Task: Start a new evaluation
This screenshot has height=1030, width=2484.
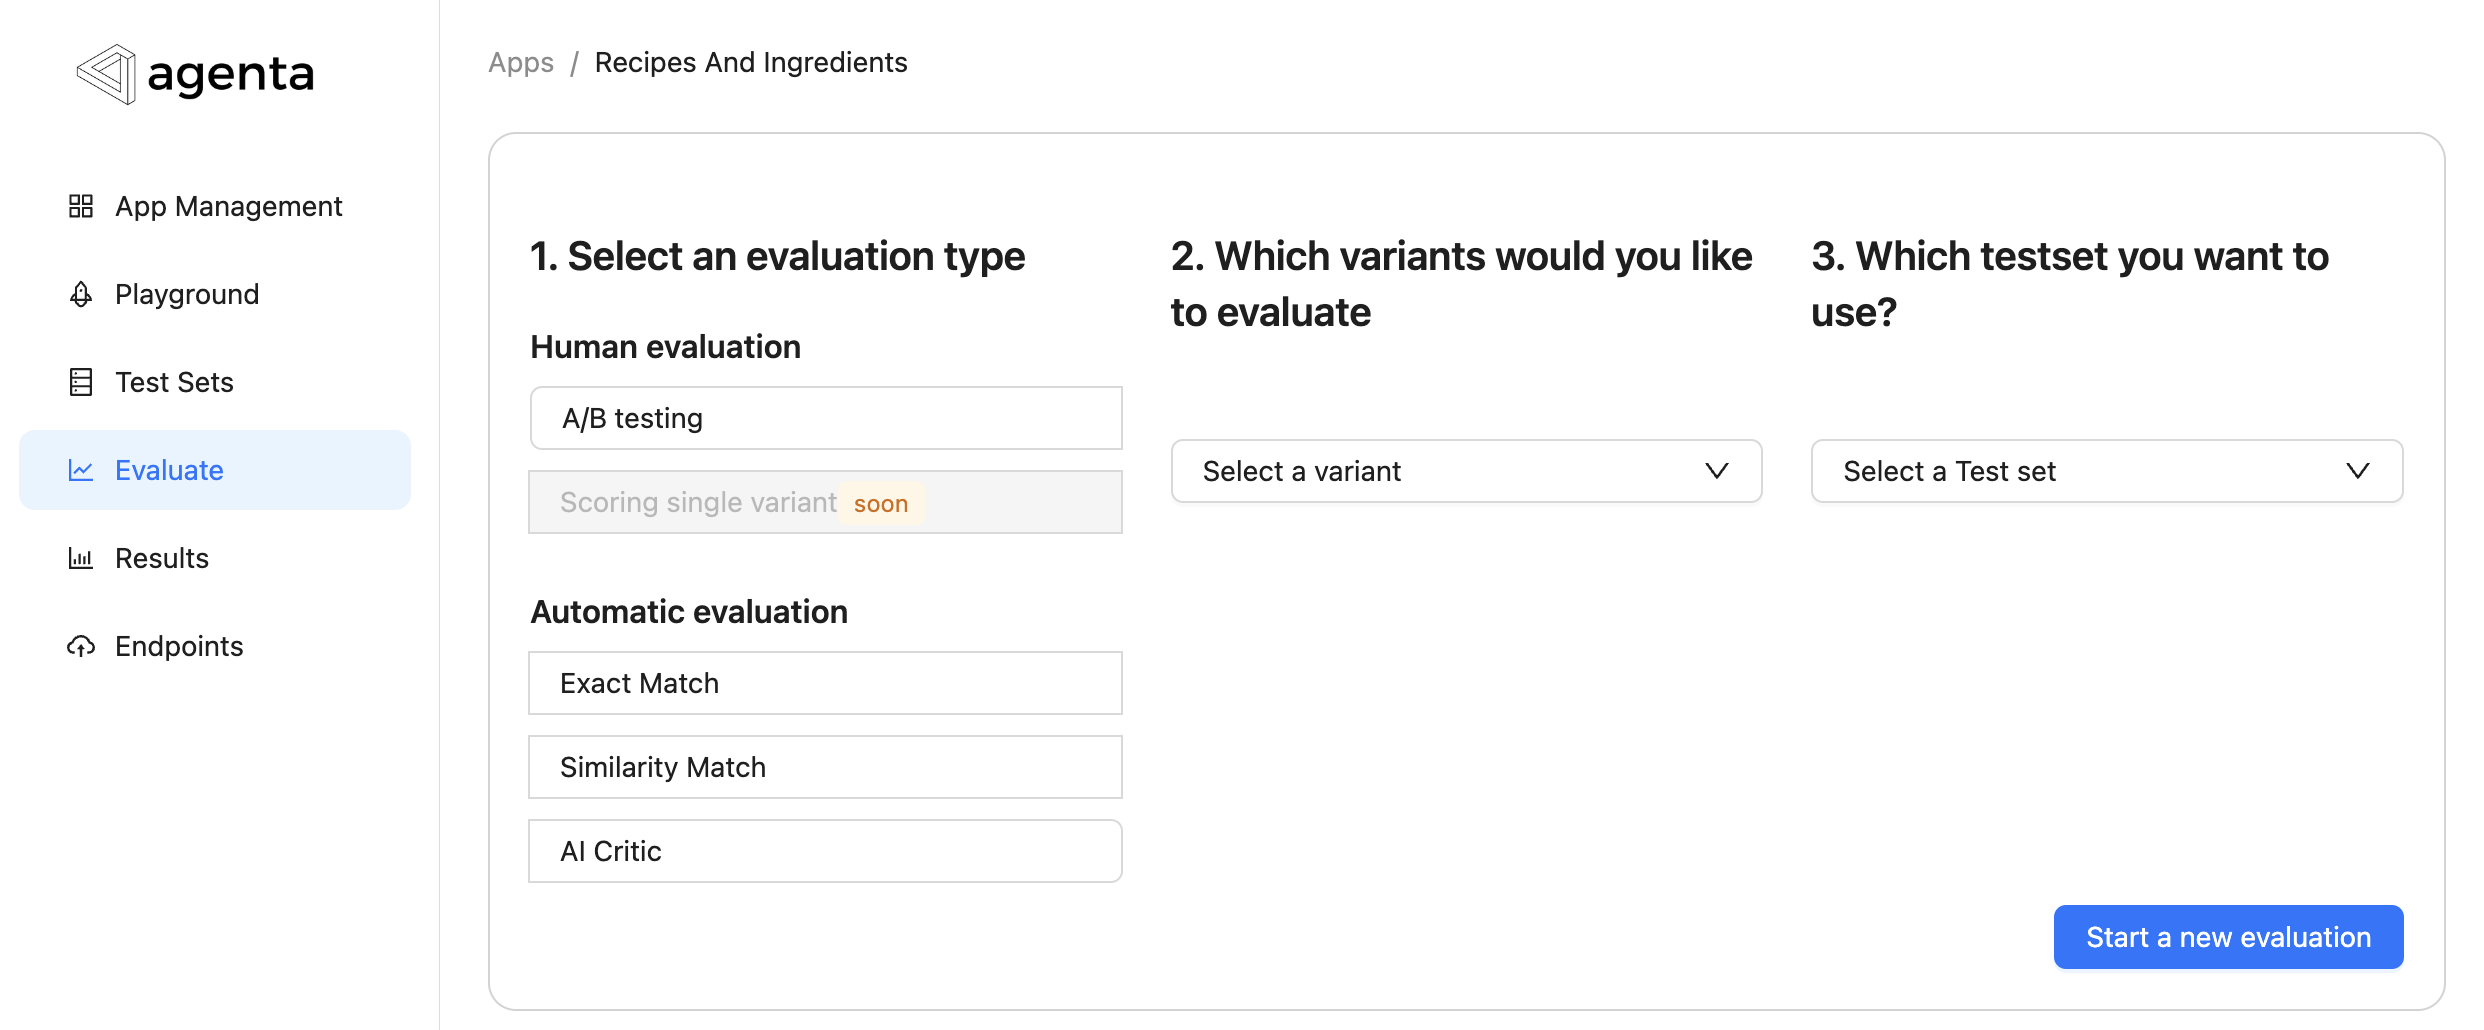Action: [x=2228, y=937]
